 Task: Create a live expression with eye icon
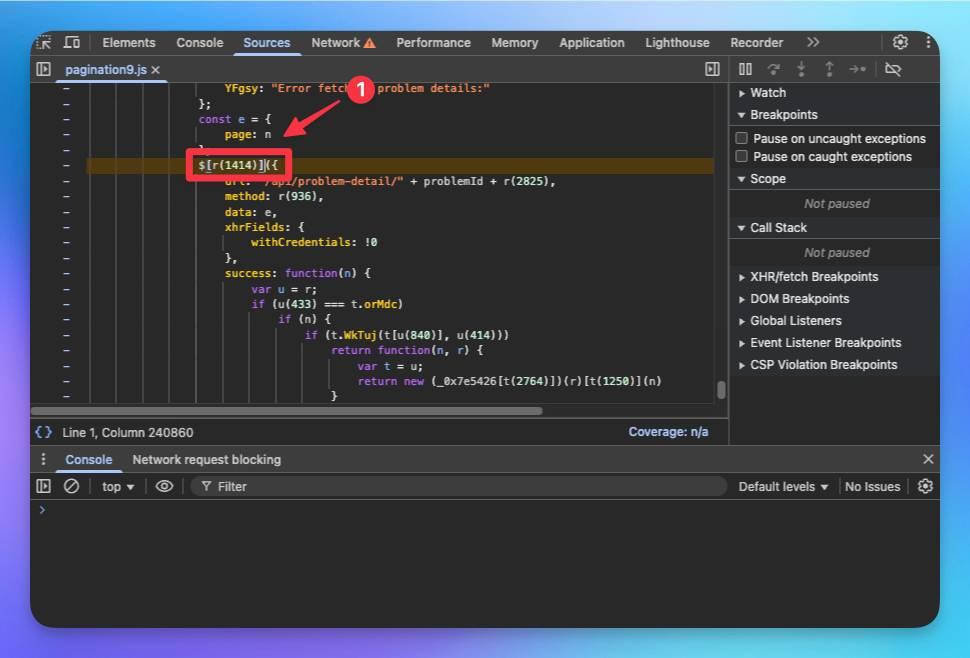(164, 486)
